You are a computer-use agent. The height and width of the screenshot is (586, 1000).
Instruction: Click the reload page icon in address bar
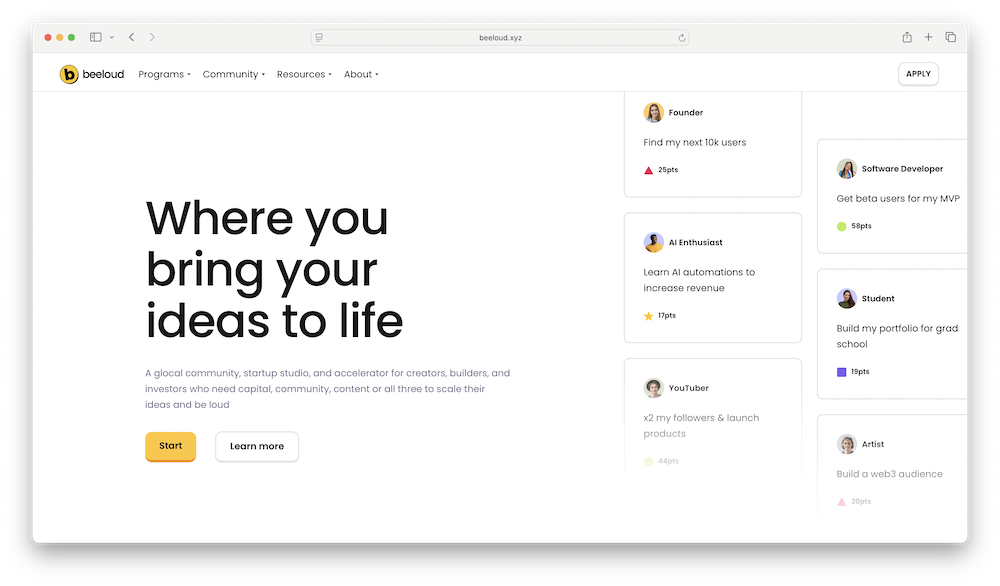(681, 38)
